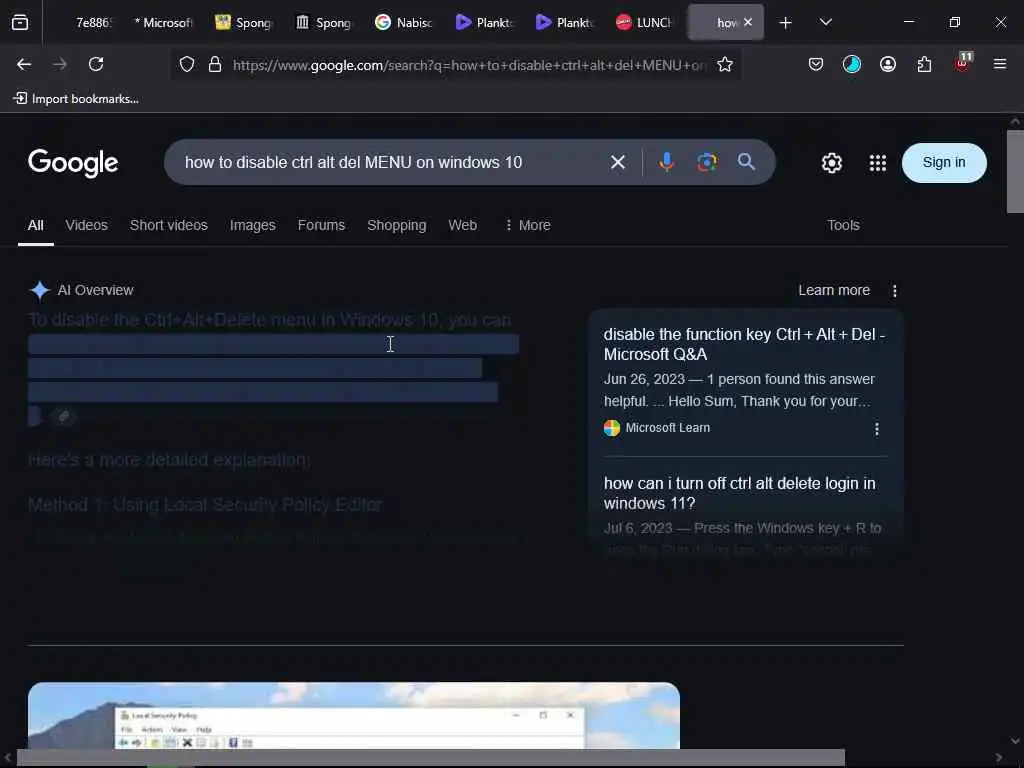The image size is (1024, 768).
Task: Switch to the LUNCH tab
Action: coord(644,22)
